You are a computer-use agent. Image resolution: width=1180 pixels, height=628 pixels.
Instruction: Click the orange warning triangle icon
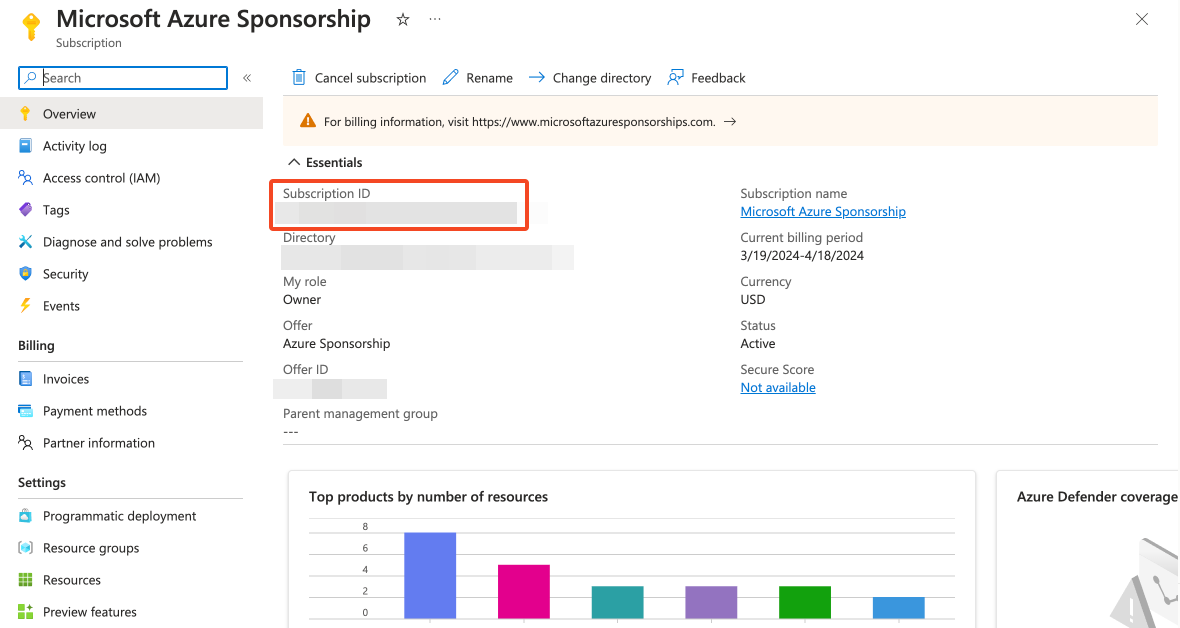[x=308, y=120]
